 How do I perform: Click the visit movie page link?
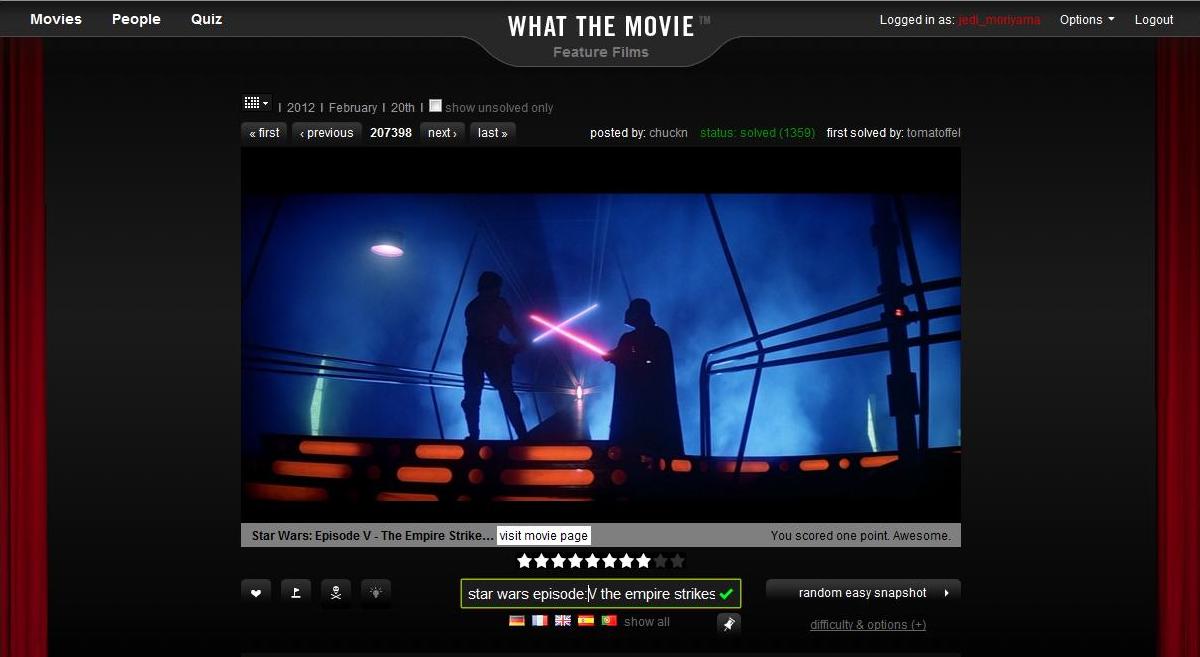click(x=544, y=536)
